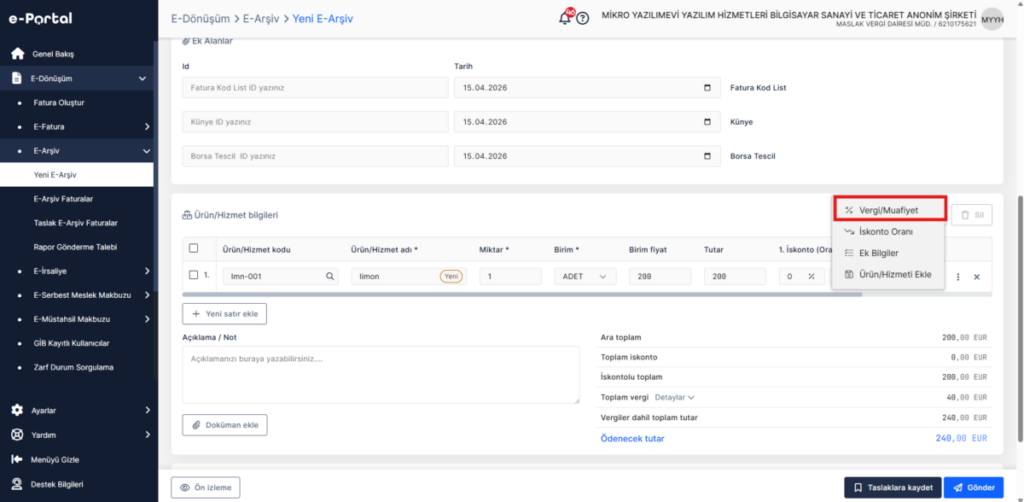The height and width of the screenshot is (502, 1024).
Task: Open calendar picker for Künye date
Action: click(708, 121)
